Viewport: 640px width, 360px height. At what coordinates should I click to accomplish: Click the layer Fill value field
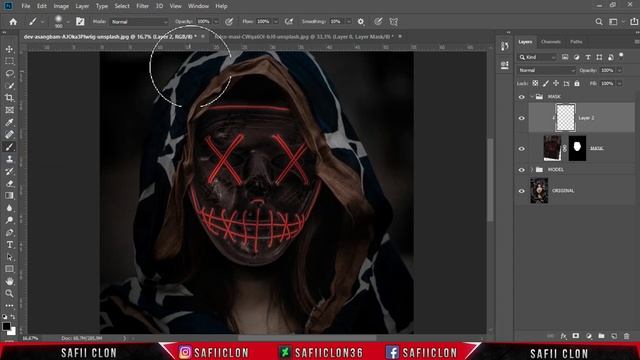(x=607, y=83)
